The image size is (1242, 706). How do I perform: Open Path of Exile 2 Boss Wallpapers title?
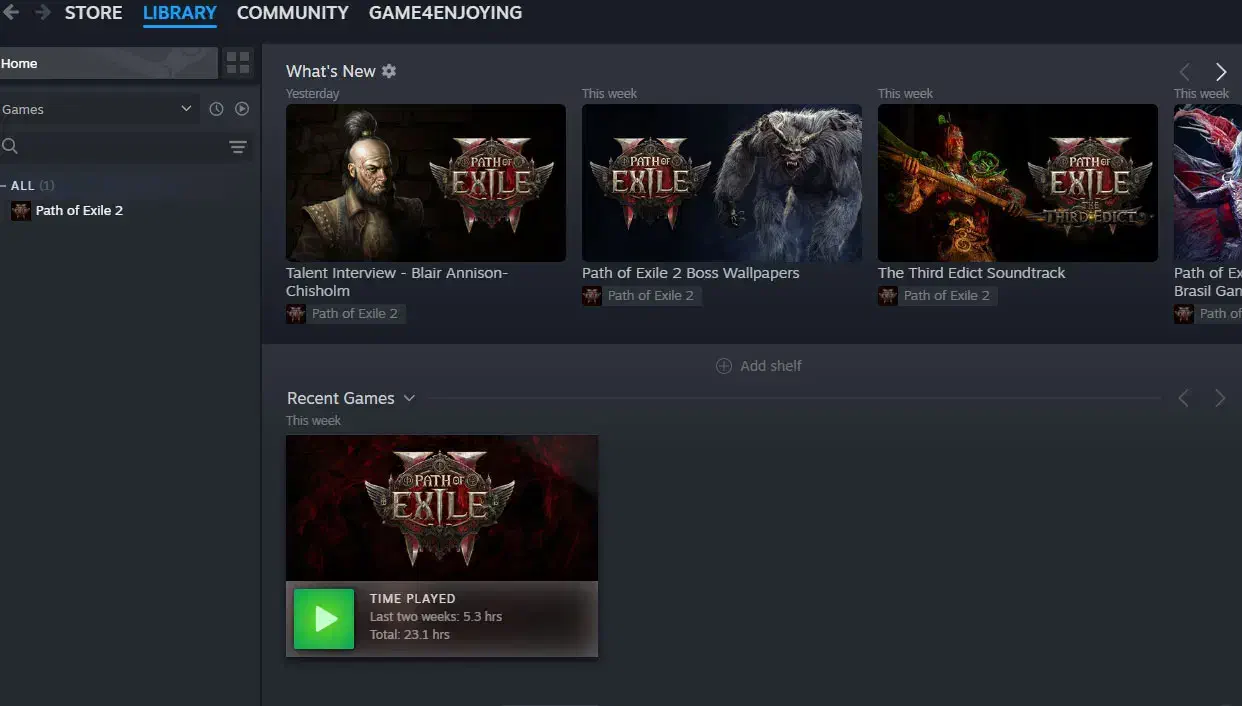coord(691,273)
